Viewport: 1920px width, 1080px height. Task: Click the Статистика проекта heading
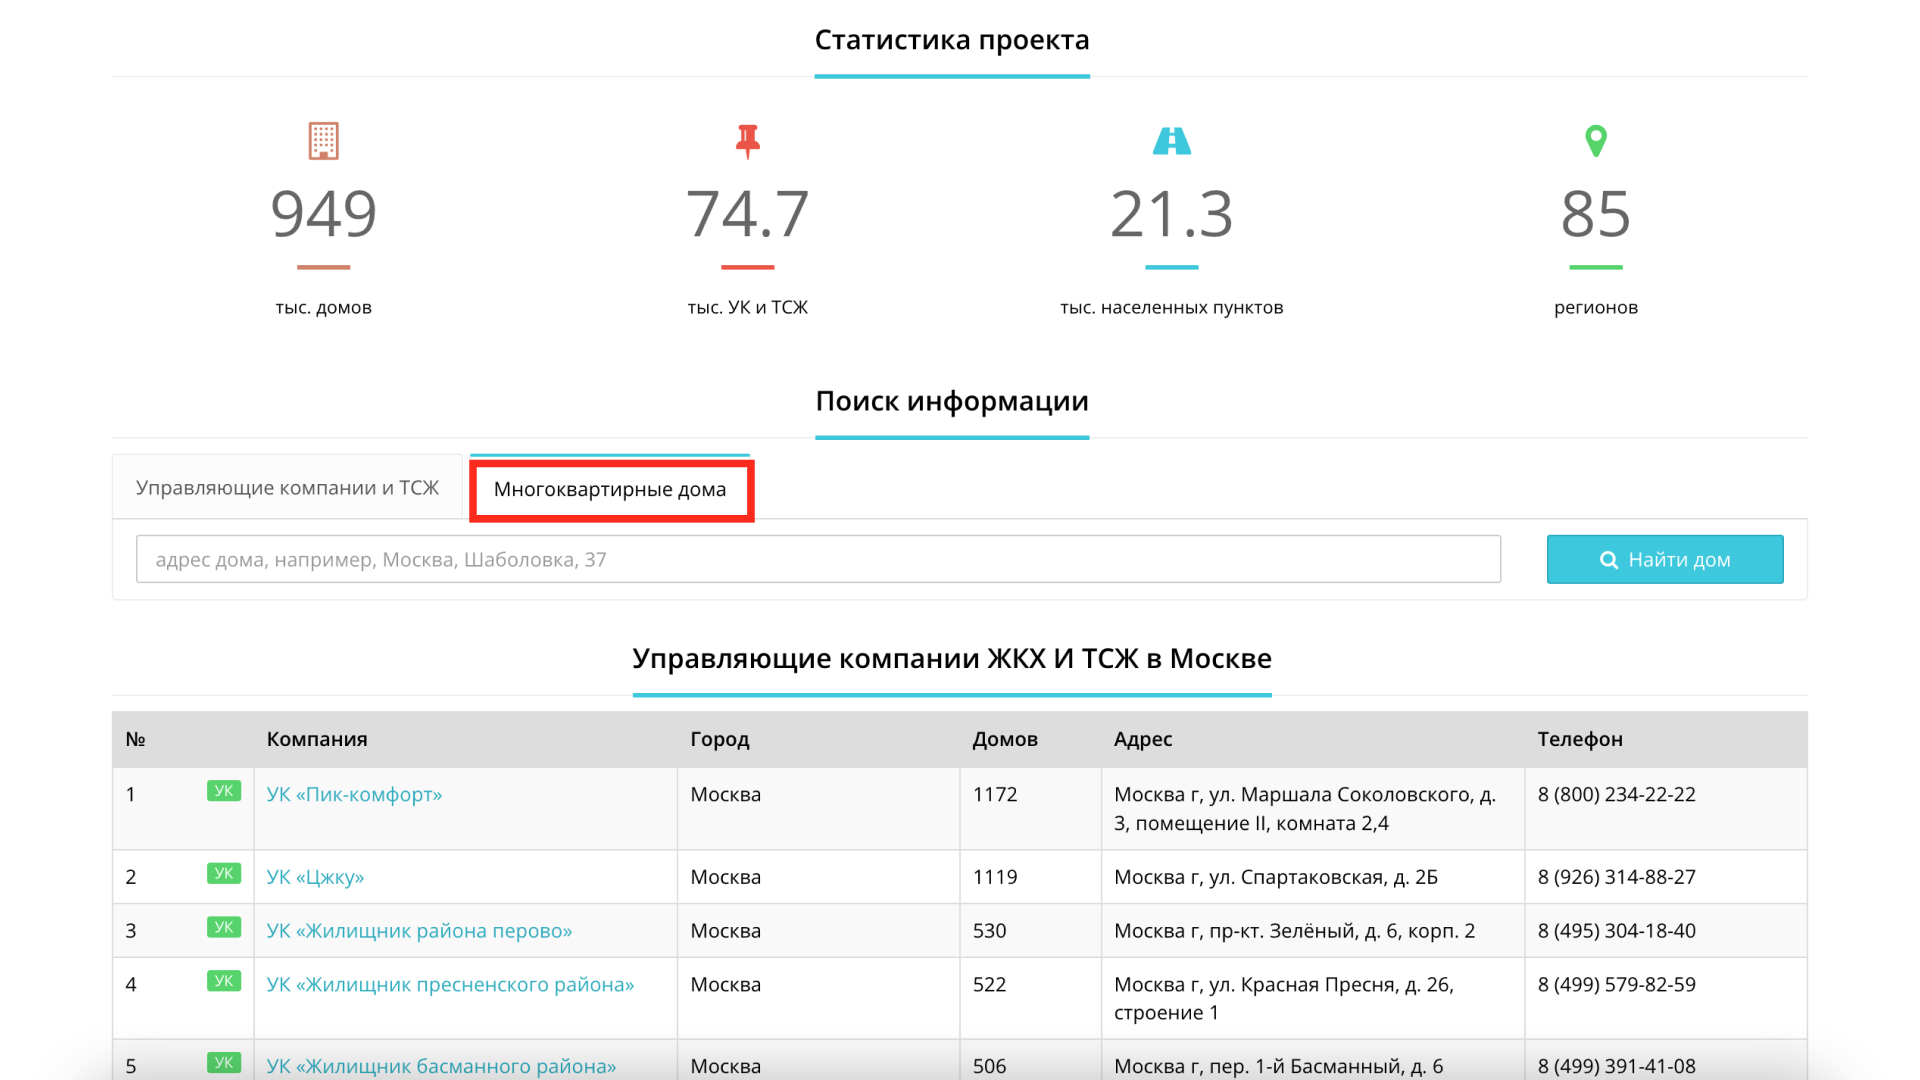952,40
